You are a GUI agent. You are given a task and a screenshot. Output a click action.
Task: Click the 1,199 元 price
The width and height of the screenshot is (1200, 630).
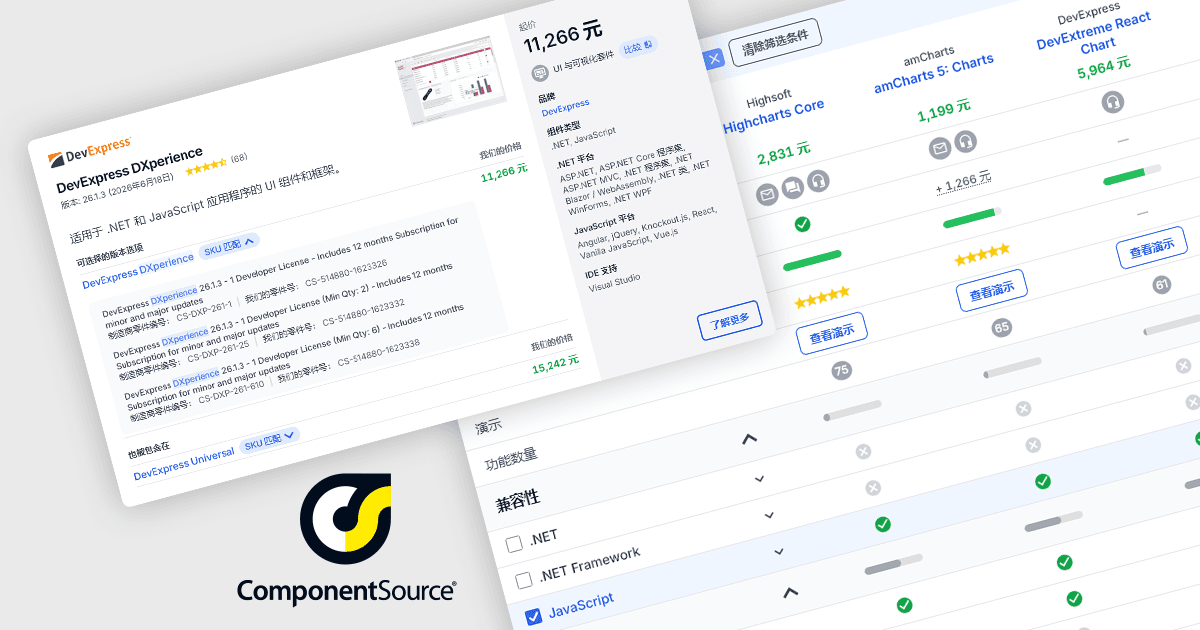point(943,110)
